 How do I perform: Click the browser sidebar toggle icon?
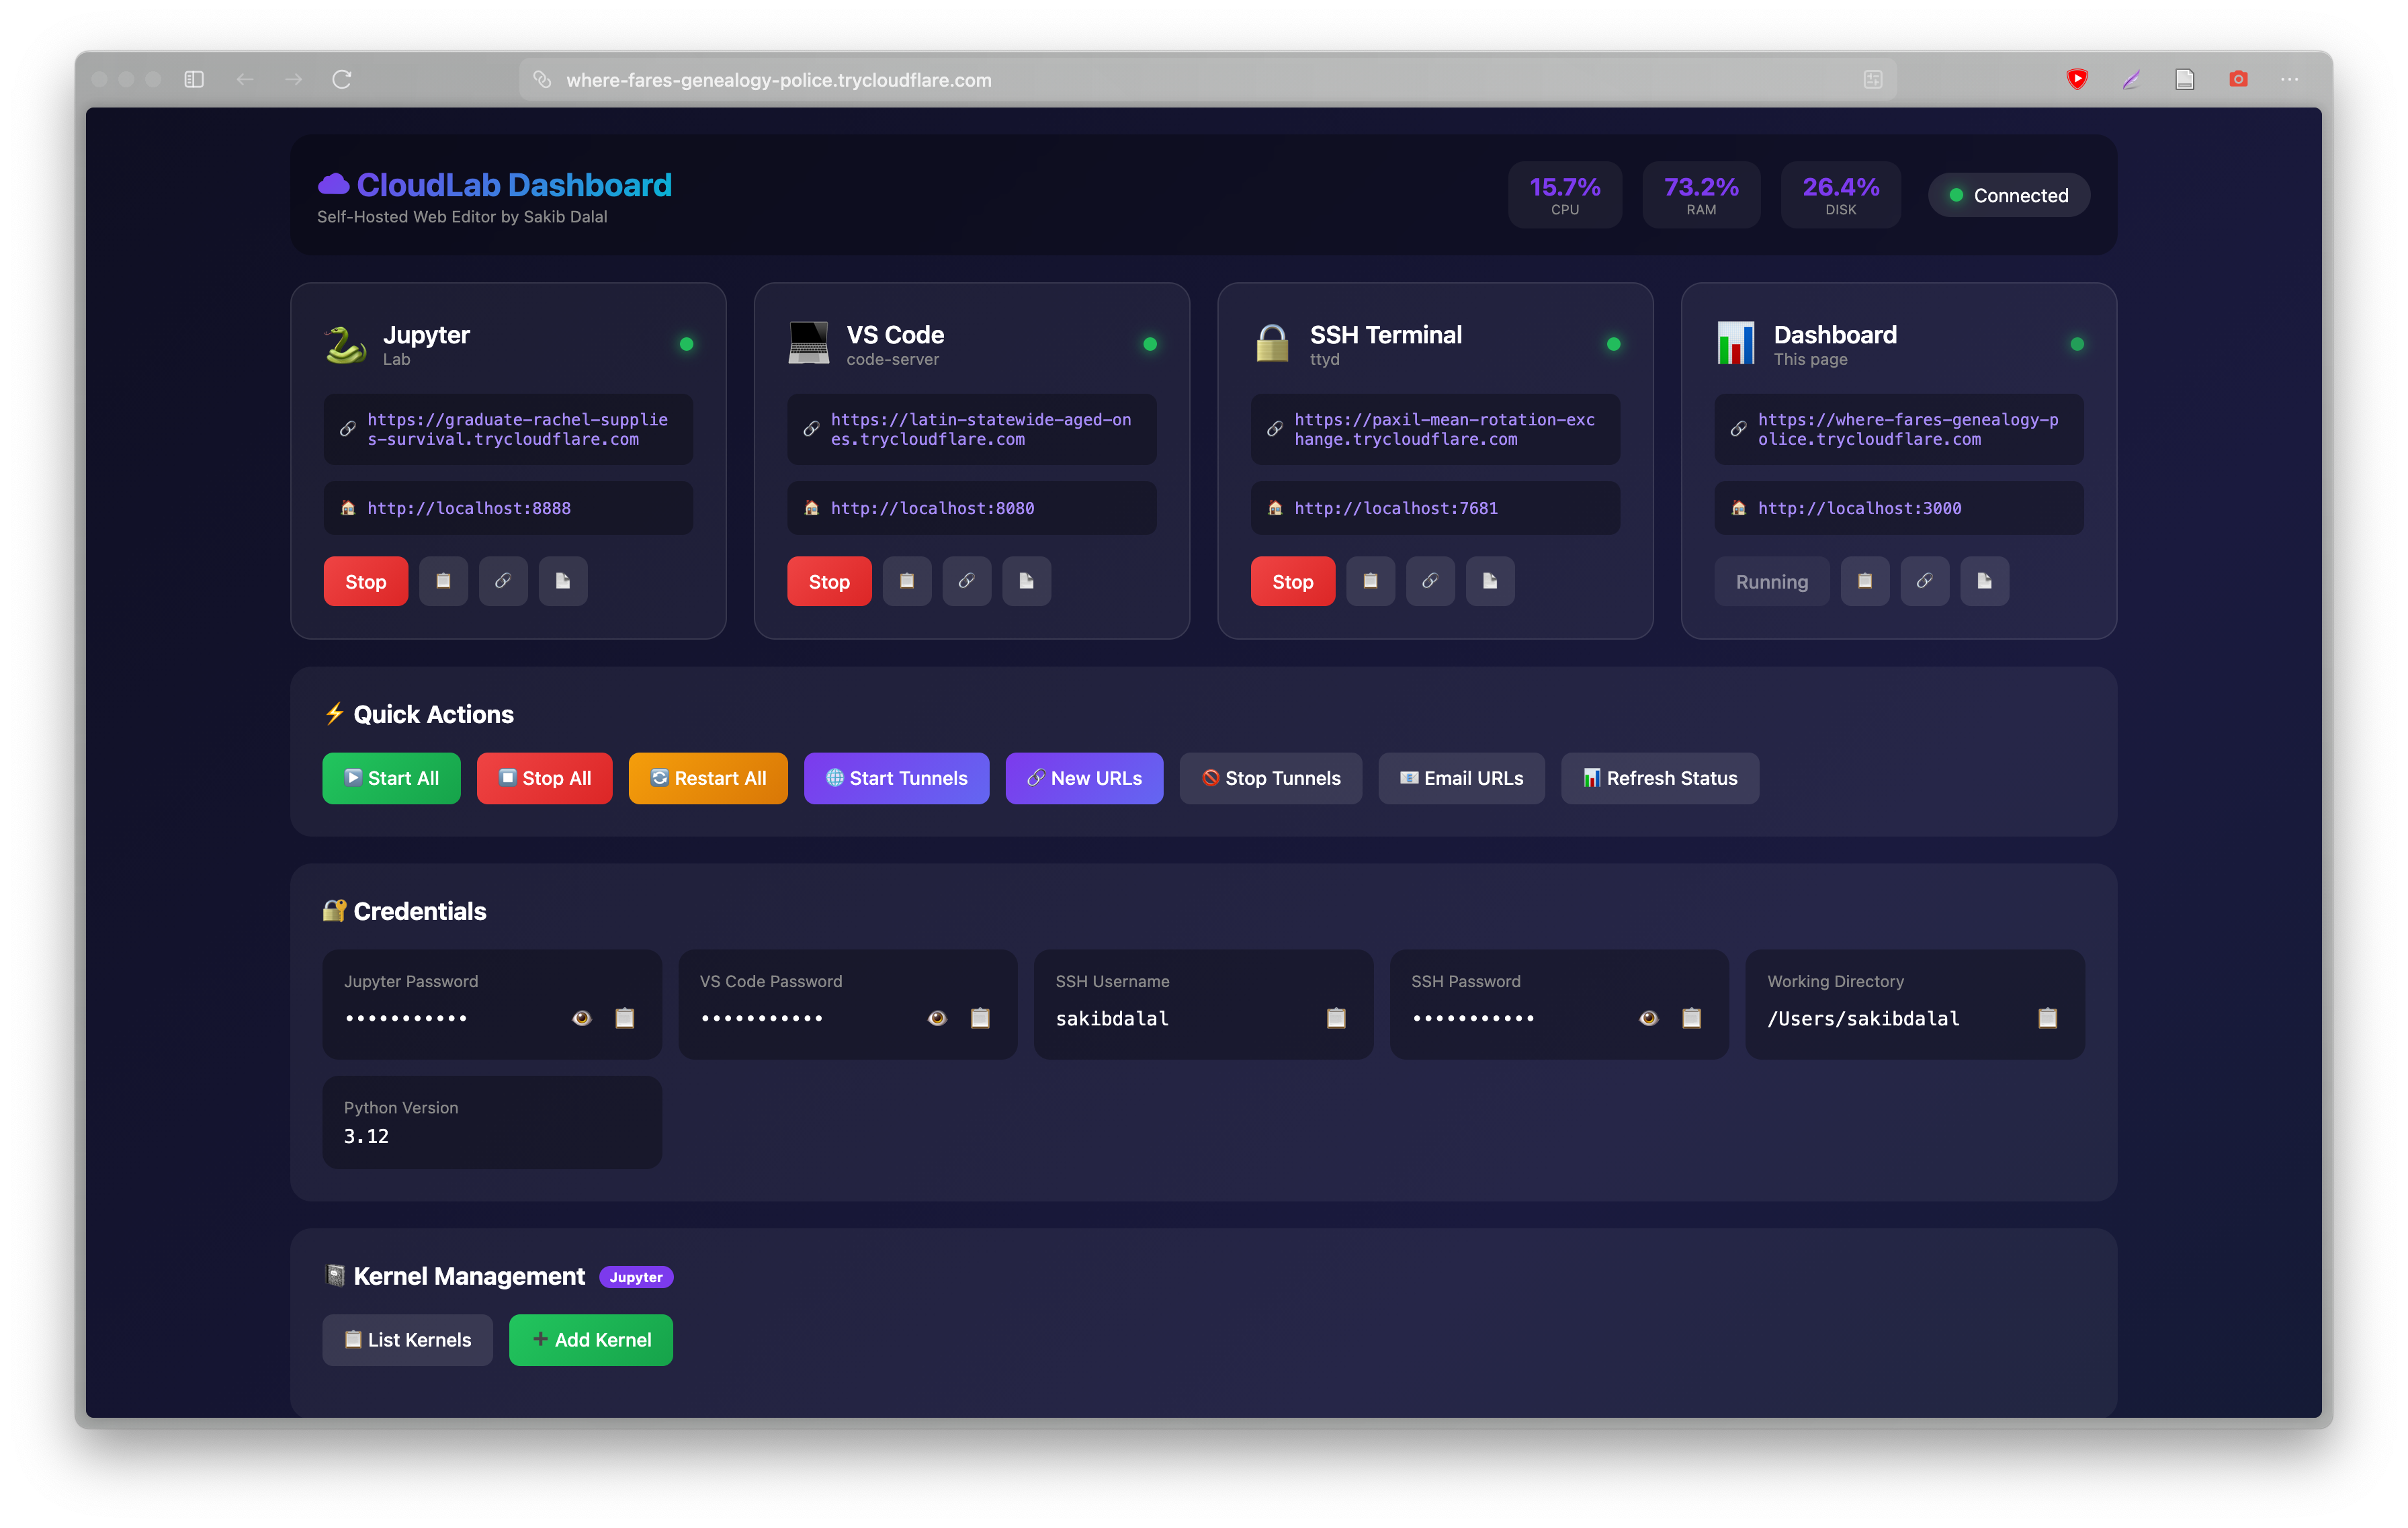tap(194, 79)
